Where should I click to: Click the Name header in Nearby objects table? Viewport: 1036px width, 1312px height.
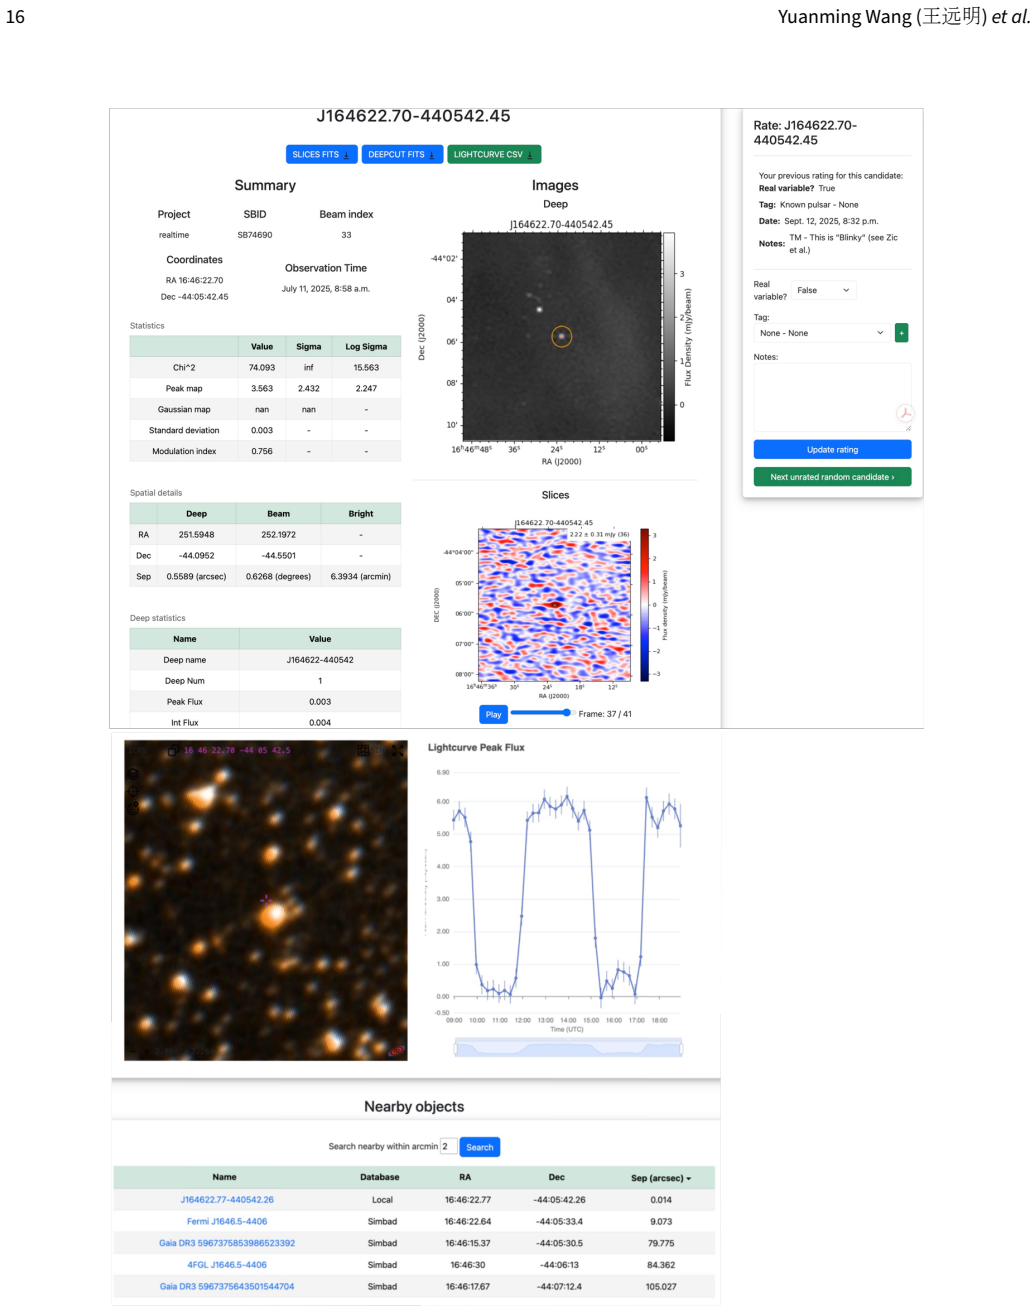(225, 1177)
